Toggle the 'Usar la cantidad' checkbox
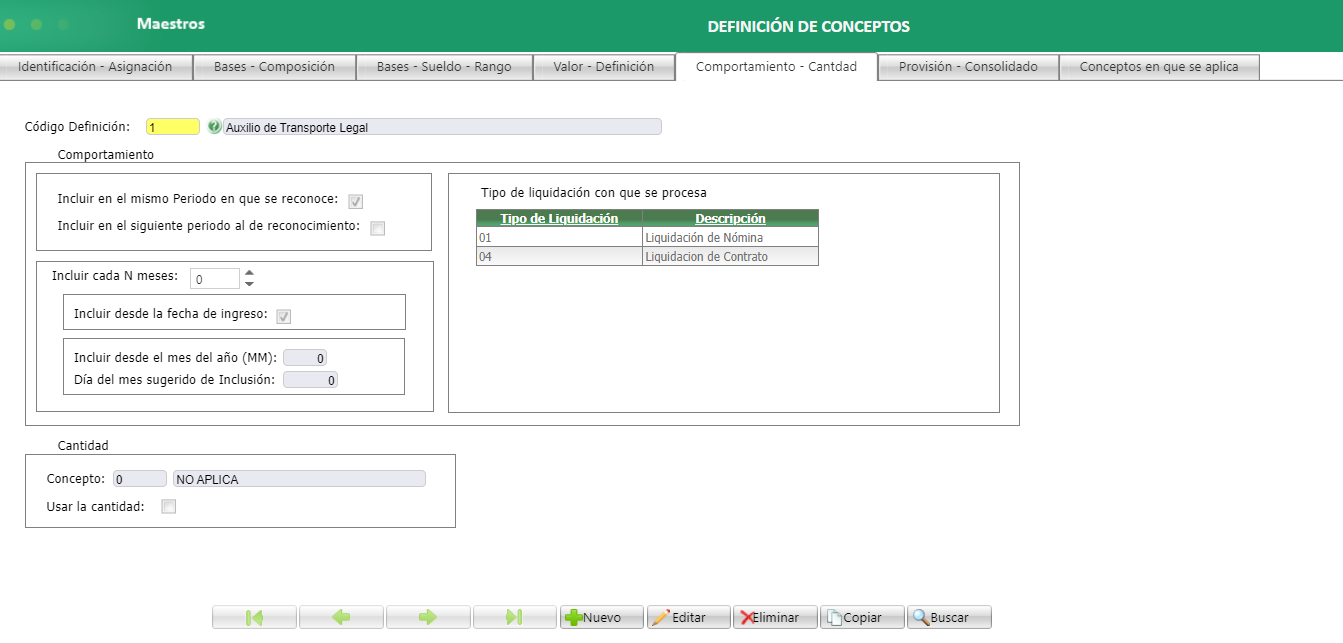Viewport: 1343px width, 643px height. tap(168, 506)
